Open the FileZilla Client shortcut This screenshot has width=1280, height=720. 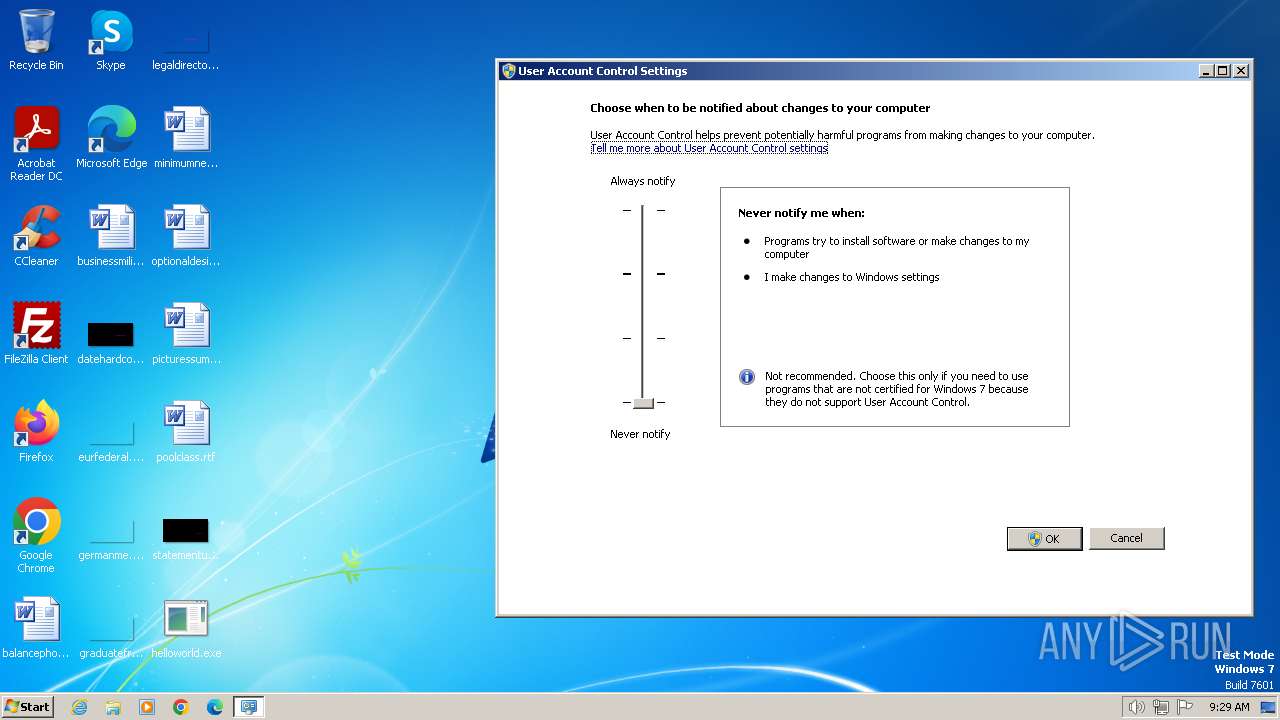[x=36, y=334]
